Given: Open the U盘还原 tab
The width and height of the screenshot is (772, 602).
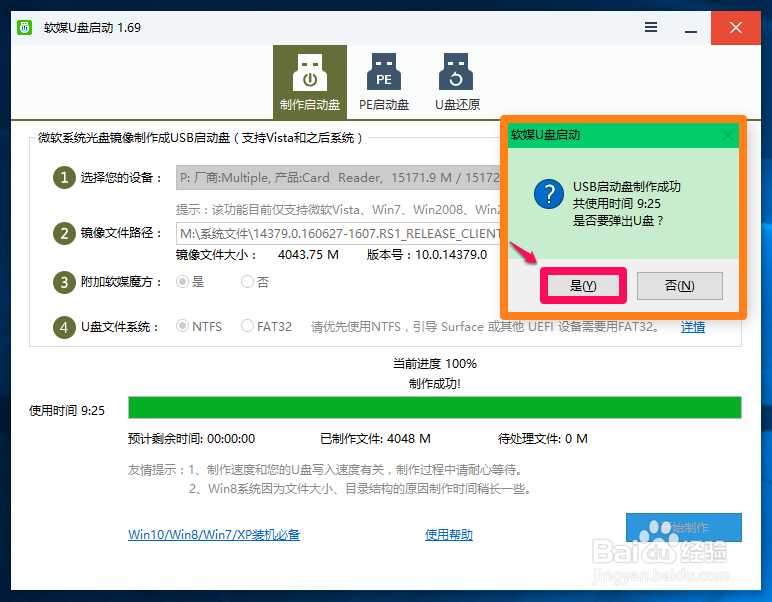Looking at the screenshot, I should pyautogui.click(x=457, y=82).
